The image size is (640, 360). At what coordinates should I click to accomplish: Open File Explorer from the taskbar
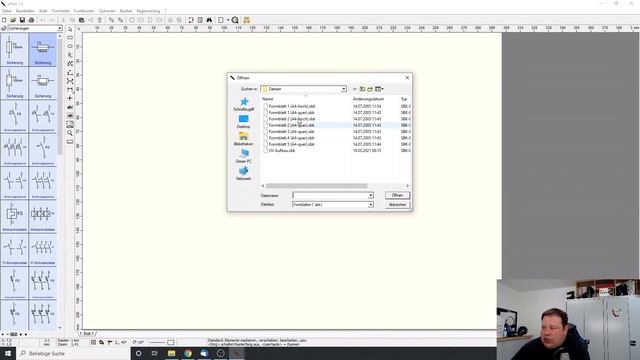171,353
